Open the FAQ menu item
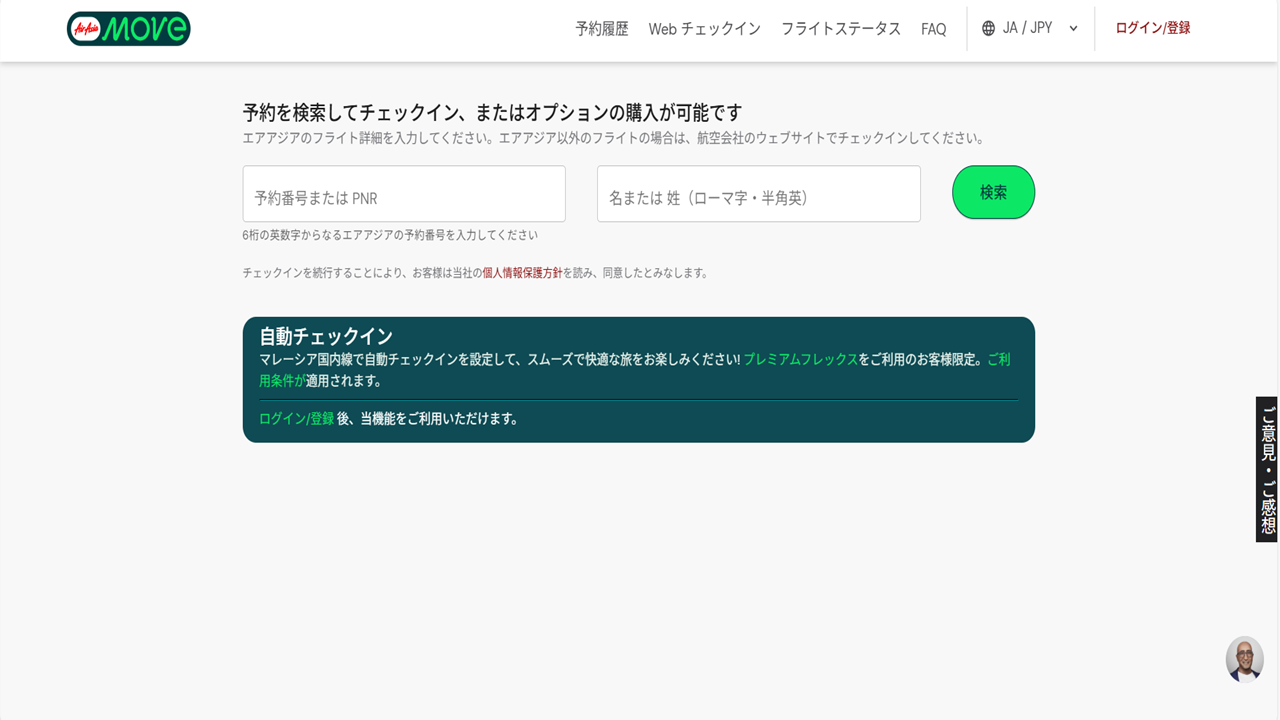 click(933, 29)
